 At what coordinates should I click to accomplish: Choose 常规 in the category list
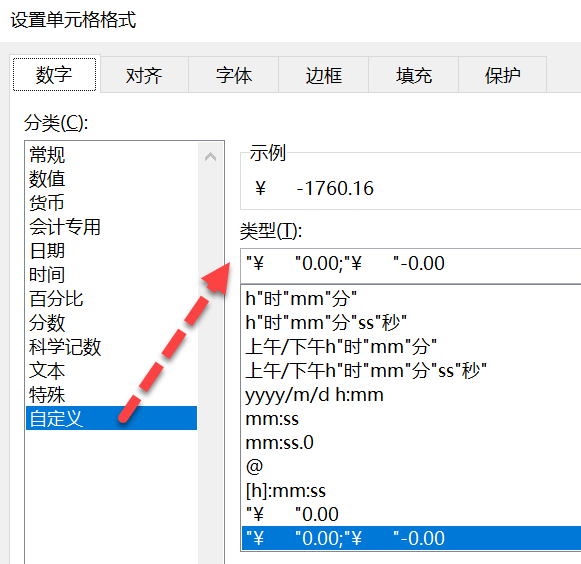coord(111,155)
